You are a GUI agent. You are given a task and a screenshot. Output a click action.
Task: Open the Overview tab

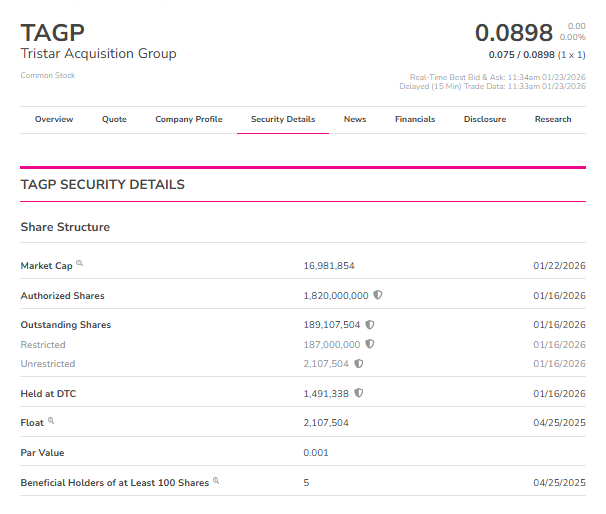(54, 119)
